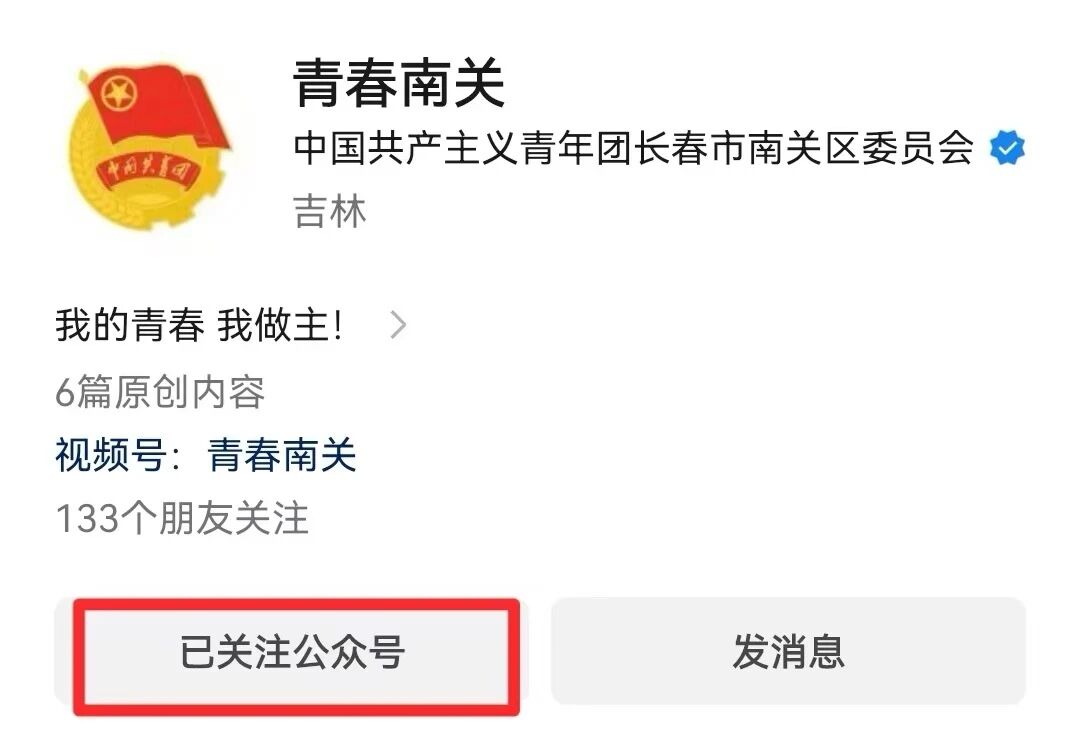Open the 青春南关 video channel link
This screenshot has height=754, width=1080.
[282, 455]
